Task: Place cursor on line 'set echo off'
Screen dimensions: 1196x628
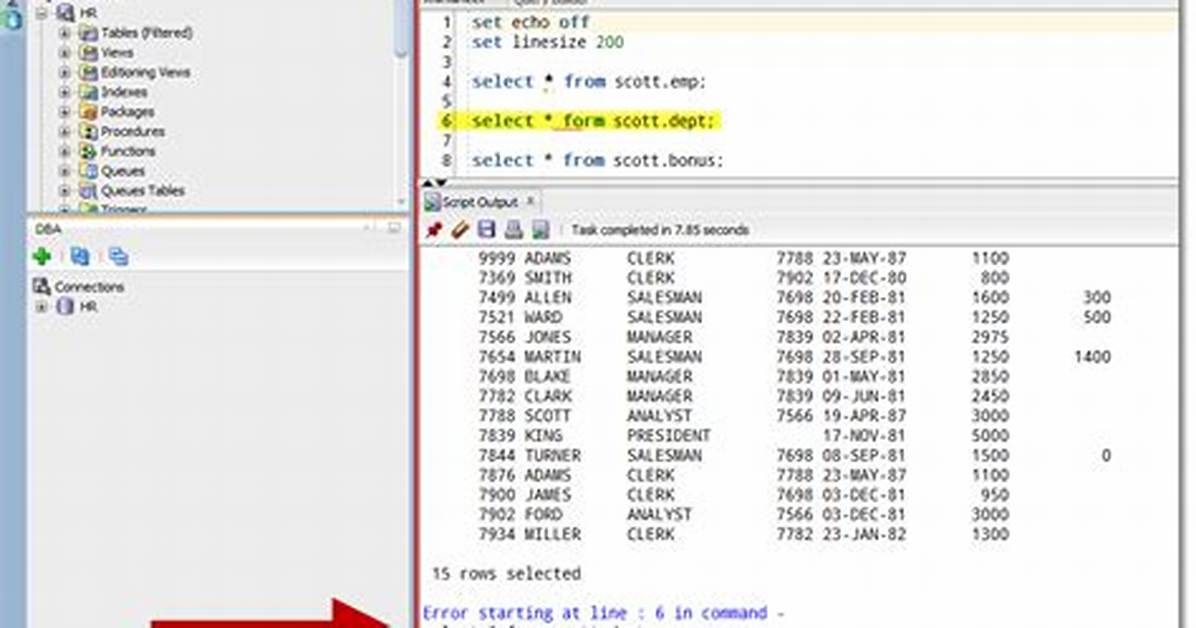Action: pos(531,22)
